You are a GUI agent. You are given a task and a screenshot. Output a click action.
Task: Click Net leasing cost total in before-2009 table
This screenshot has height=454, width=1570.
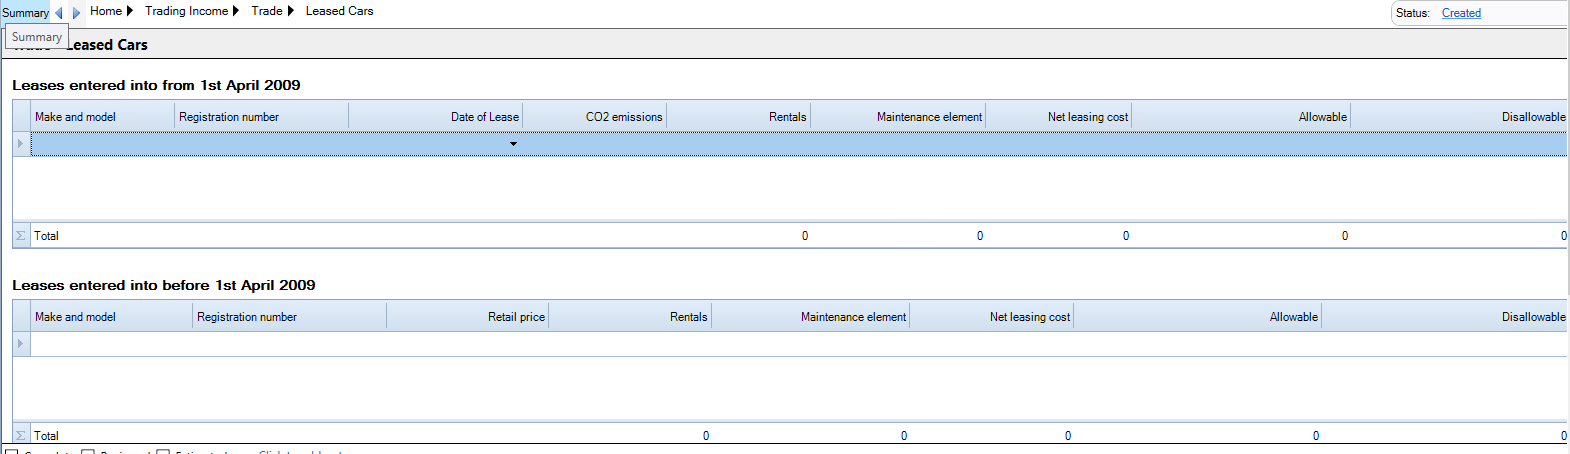click(x=1068, y=436)
